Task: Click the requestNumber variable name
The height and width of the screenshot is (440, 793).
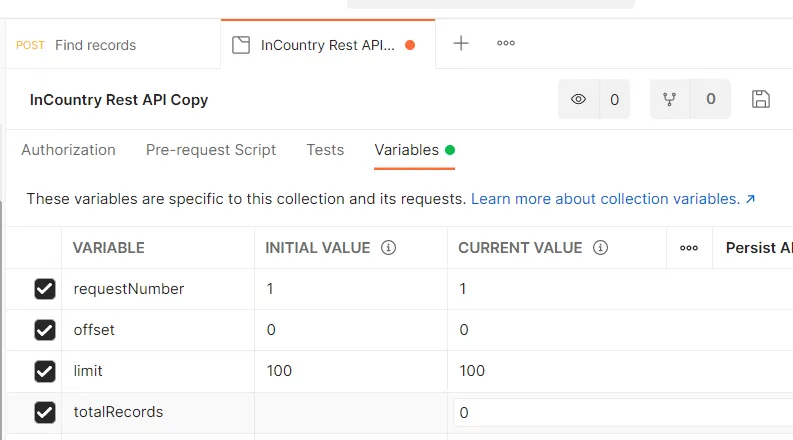Action: pos(129,289)
